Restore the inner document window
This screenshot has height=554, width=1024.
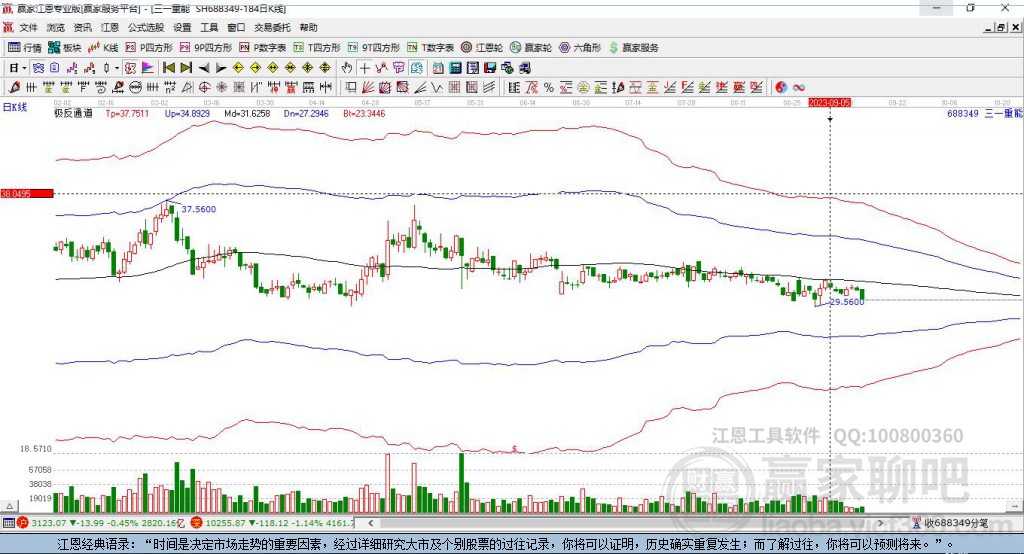coord(1002,27)
